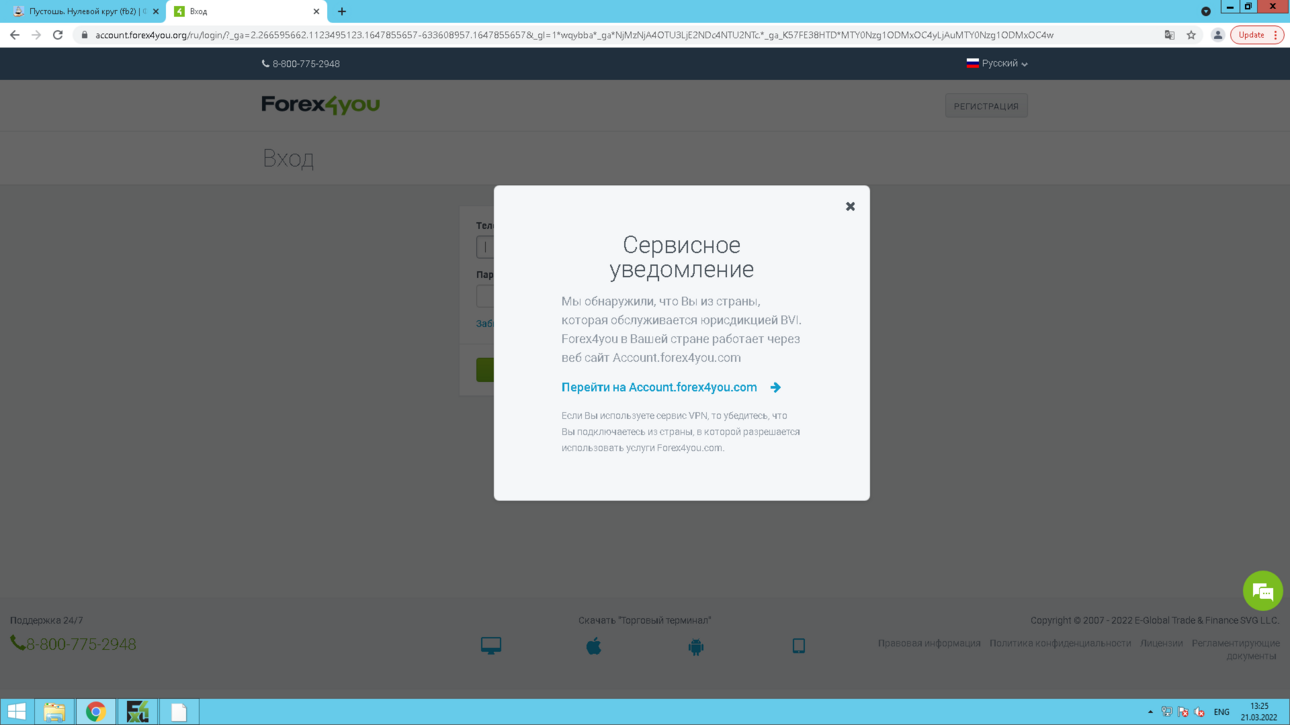
Task: Click the address bar URL
Action: 574,35
